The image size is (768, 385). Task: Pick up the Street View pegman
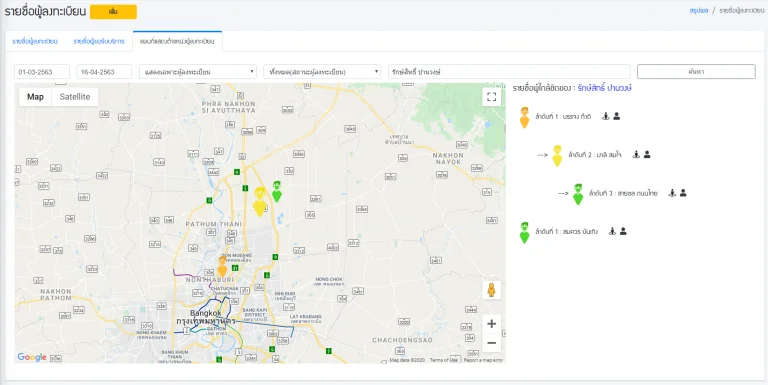(491, 290)
